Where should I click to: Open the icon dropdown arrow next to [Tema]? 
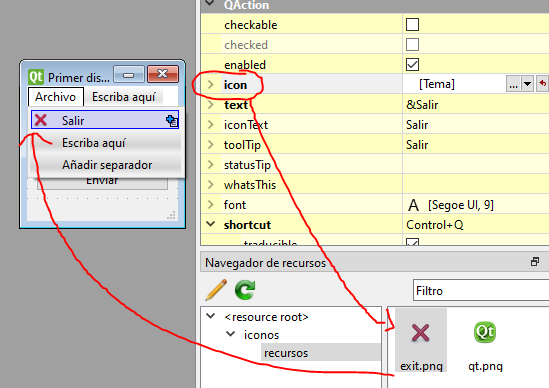pyautogui.click(x=527, y=84)
